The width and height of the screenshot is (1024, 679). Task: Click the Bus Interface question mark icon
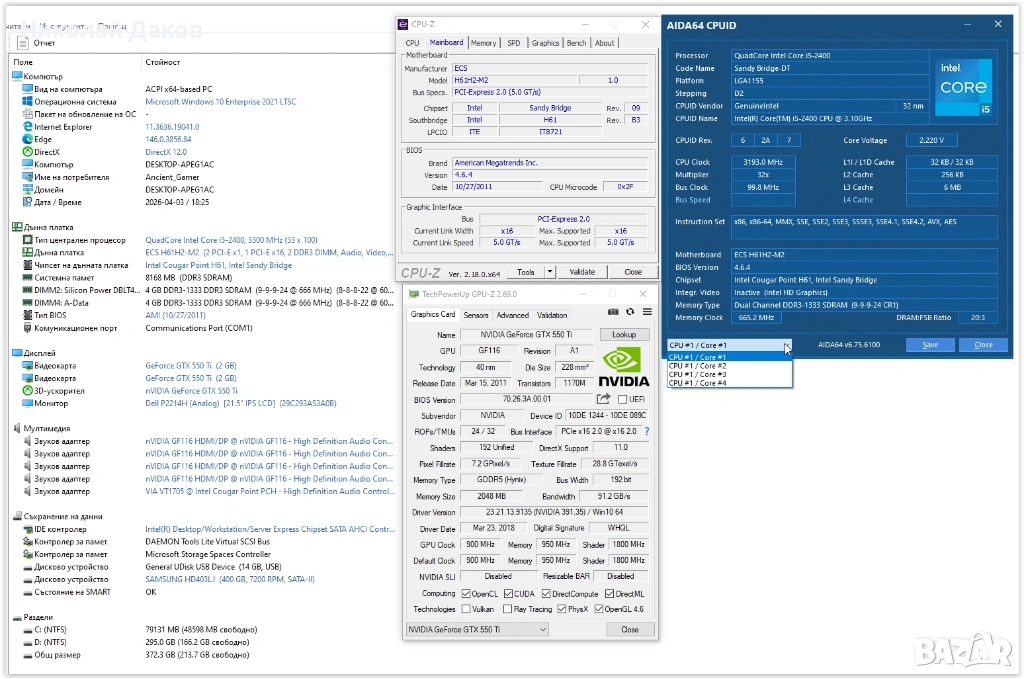[646, 432]
